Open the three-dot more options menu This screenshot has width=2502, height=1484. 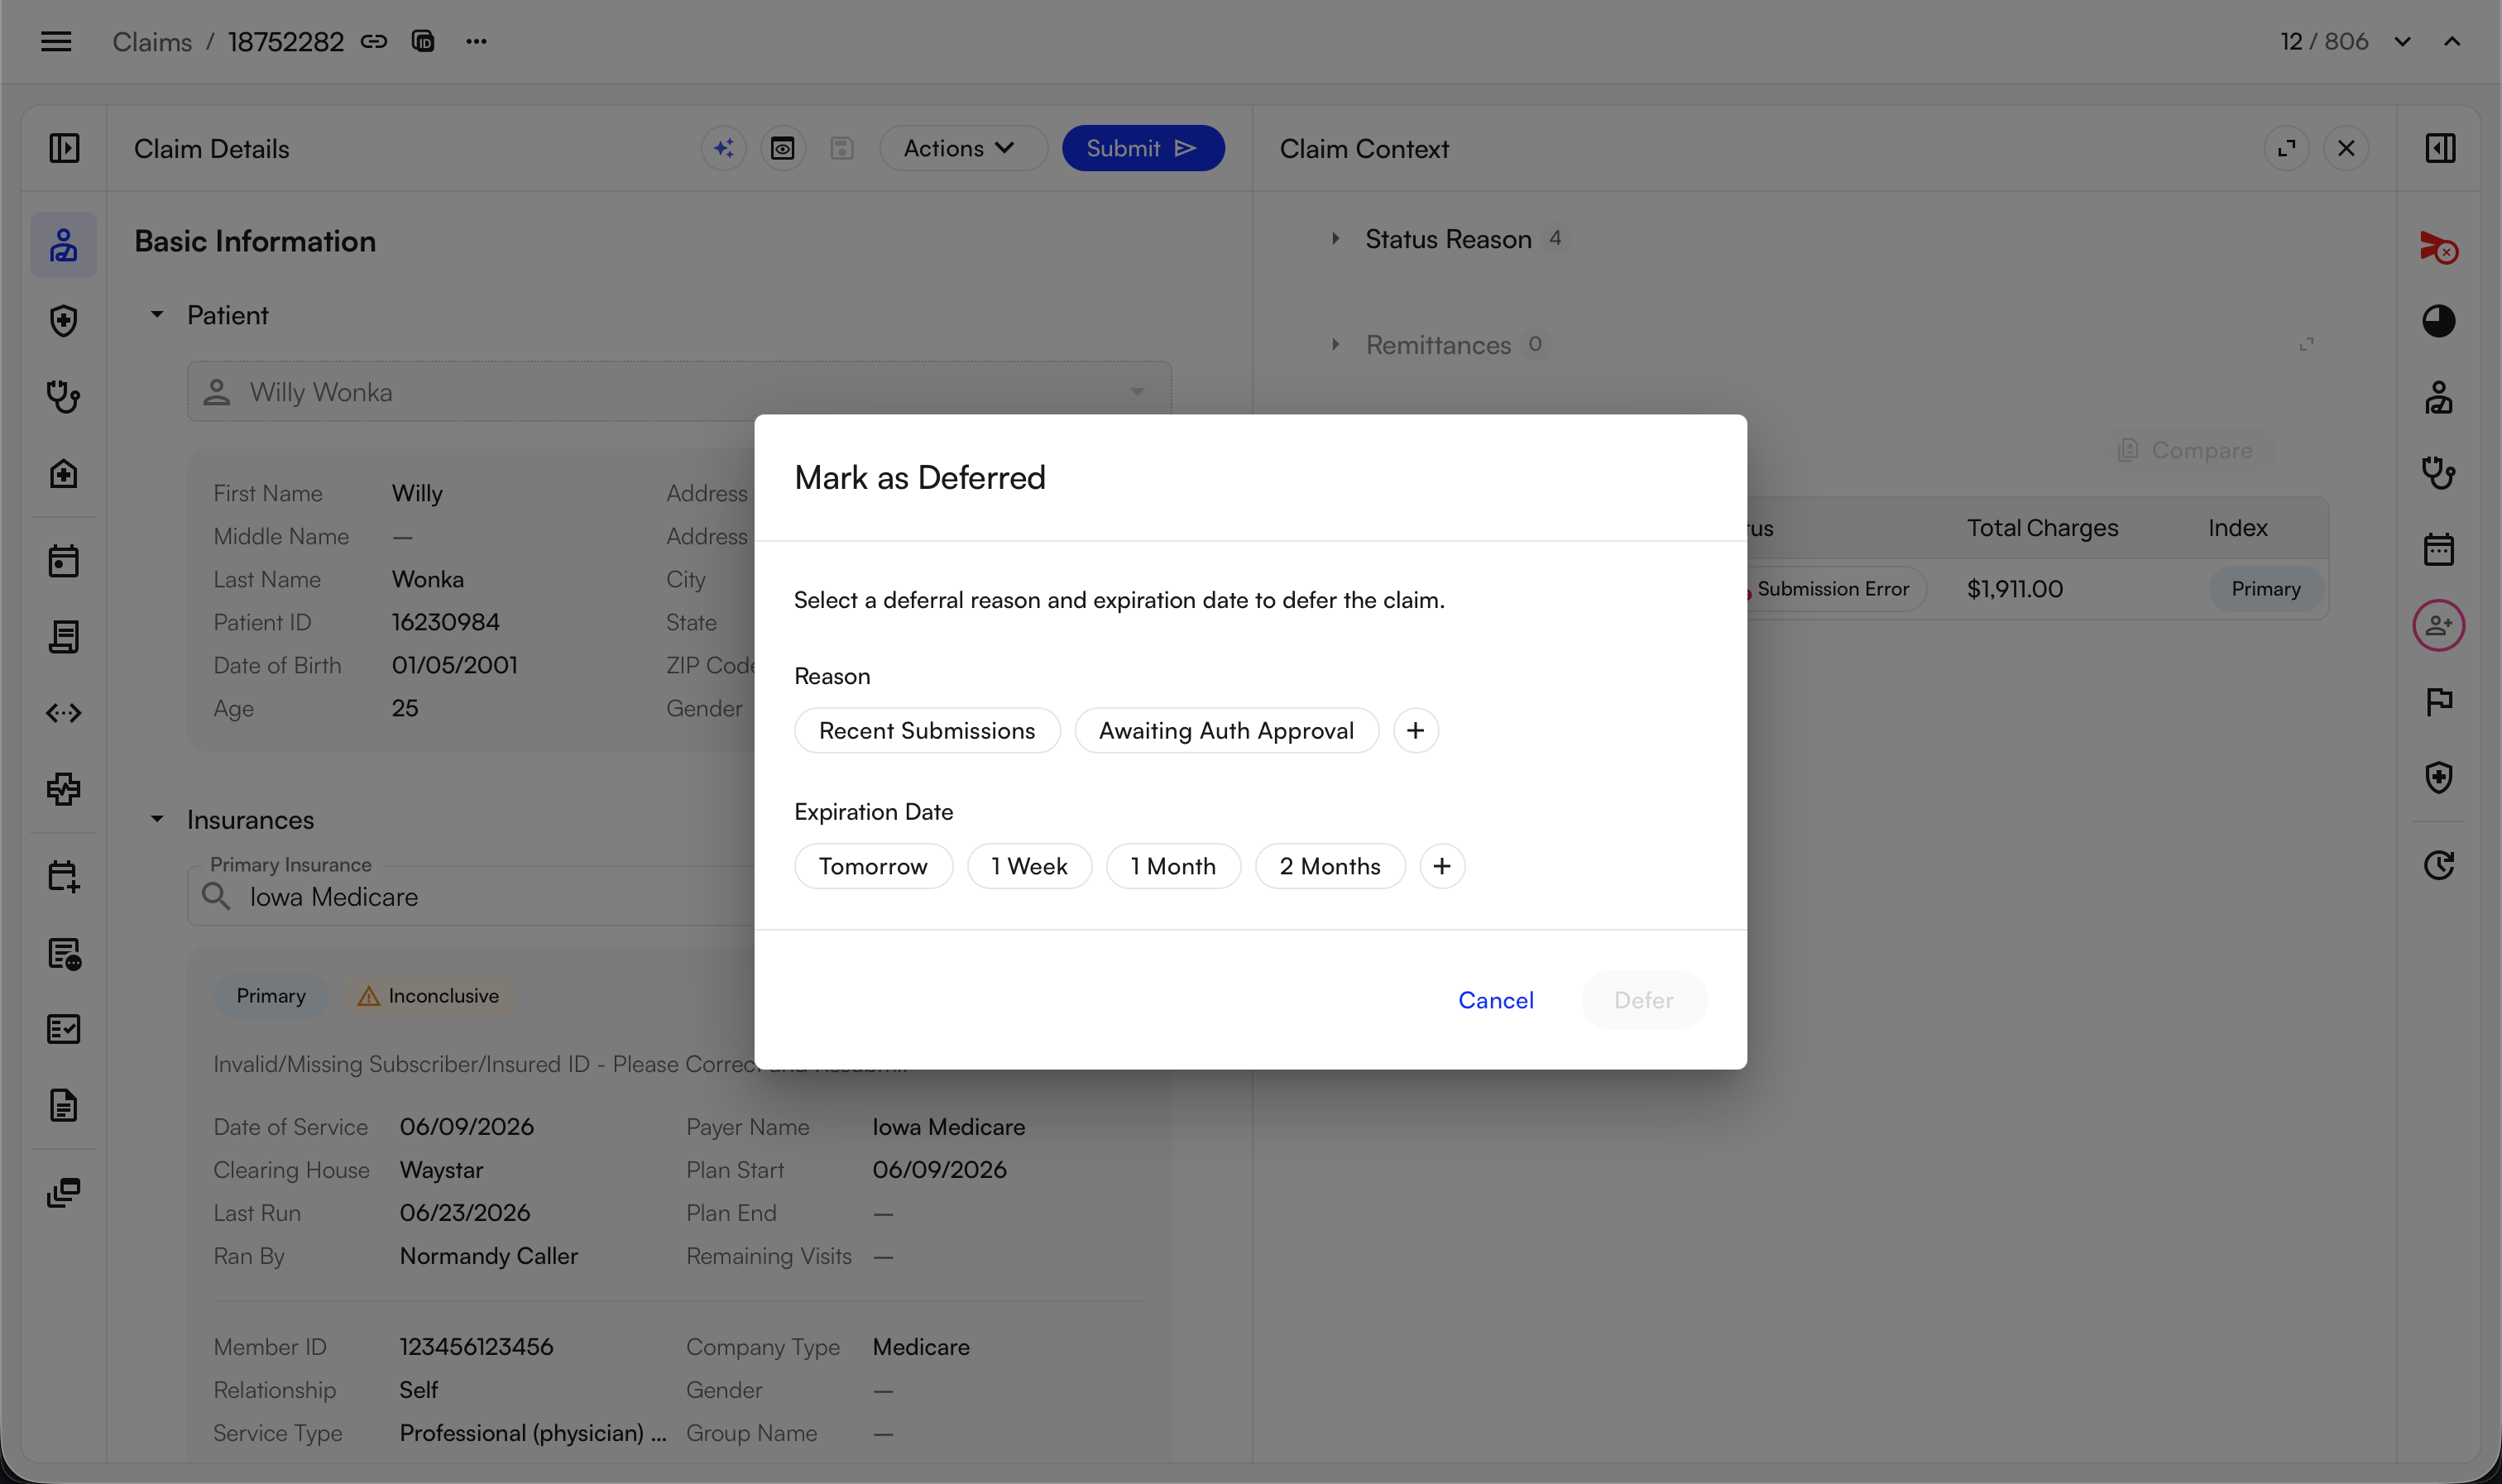[x=476, y=41]
